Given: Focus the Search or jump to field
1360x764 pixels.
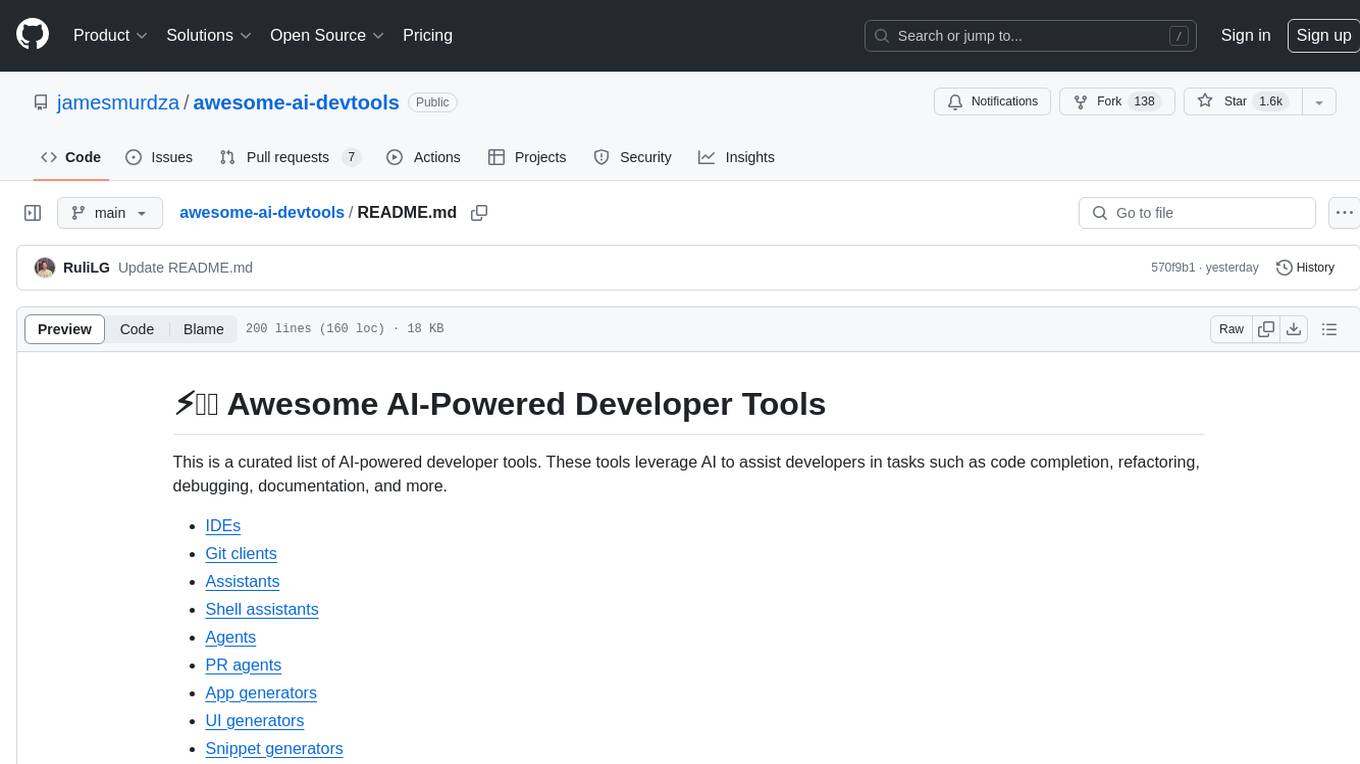Looking at the screenshot, I should pyautogui.click(x=1031, y=36).
